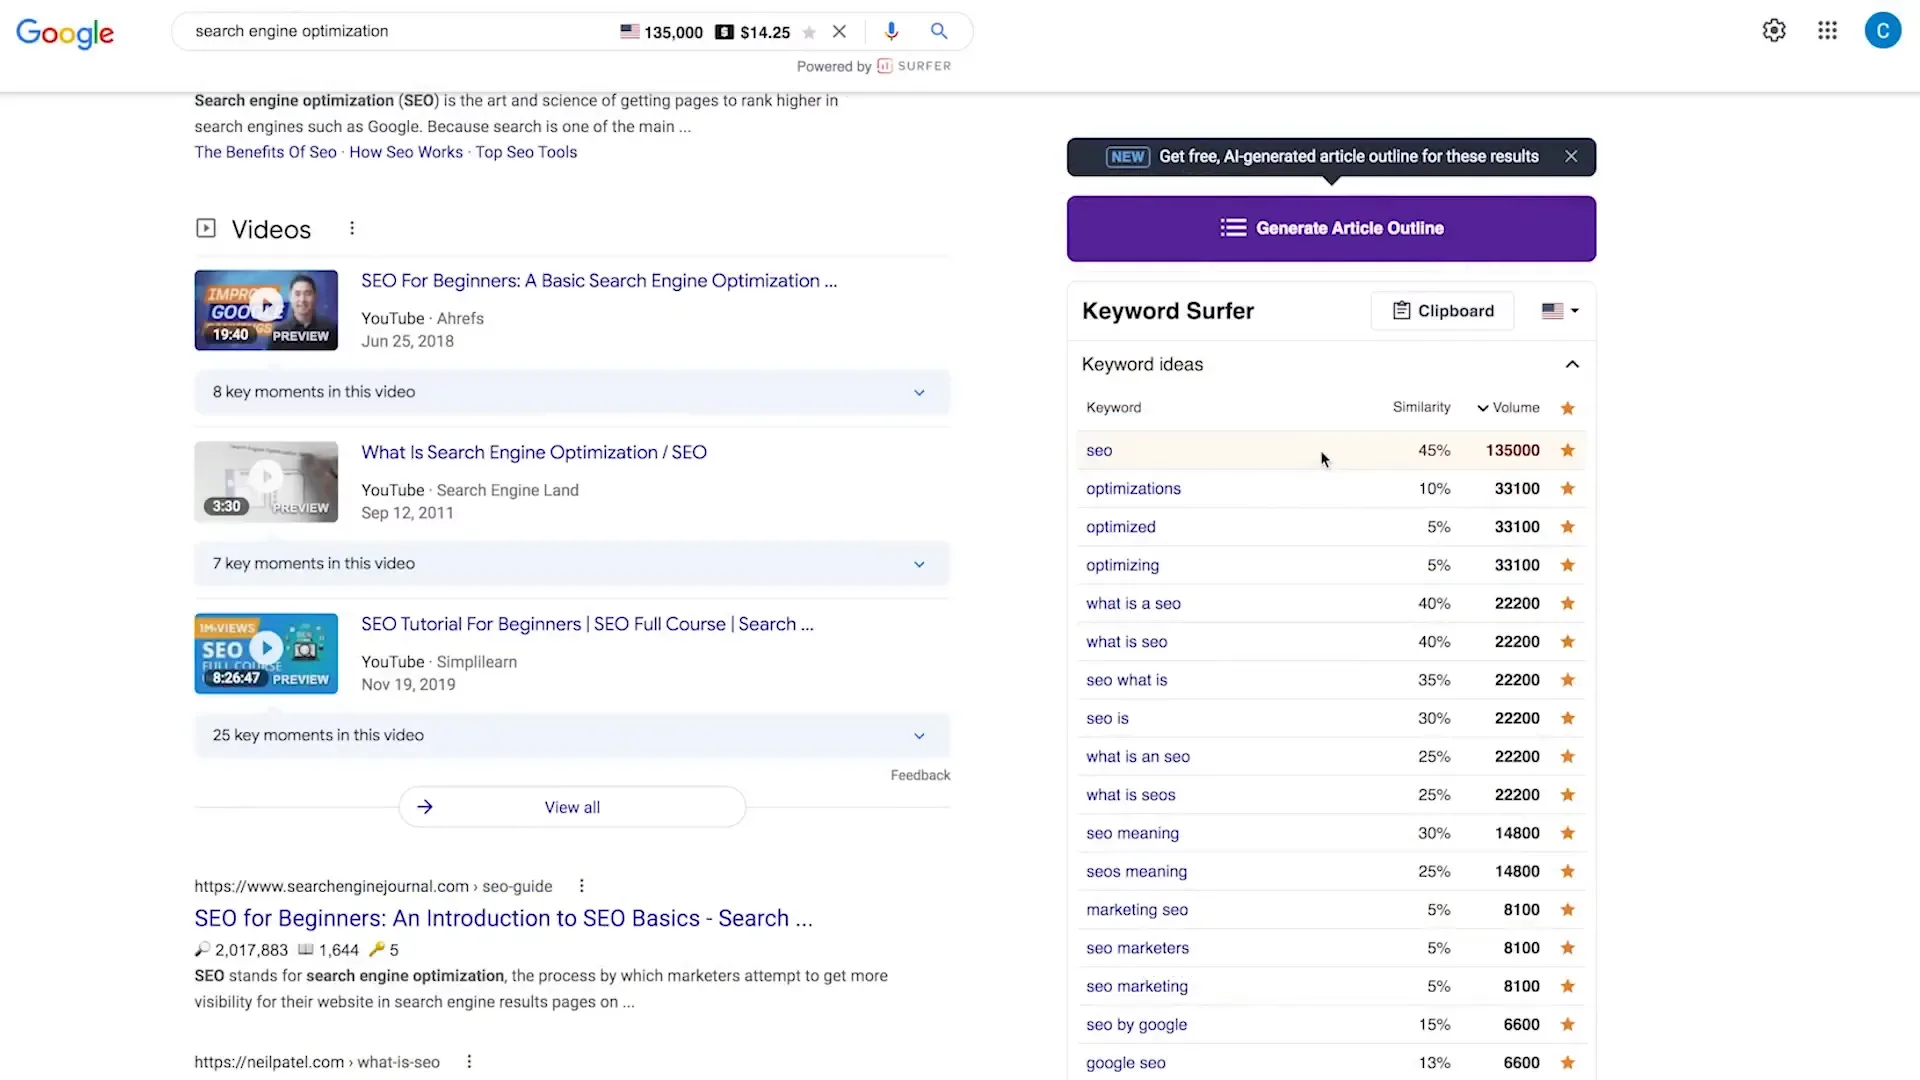Dismiss the AI-generated outline tooltip
Viewport: 1920px width, 1080px height.
pos(1571,156)
